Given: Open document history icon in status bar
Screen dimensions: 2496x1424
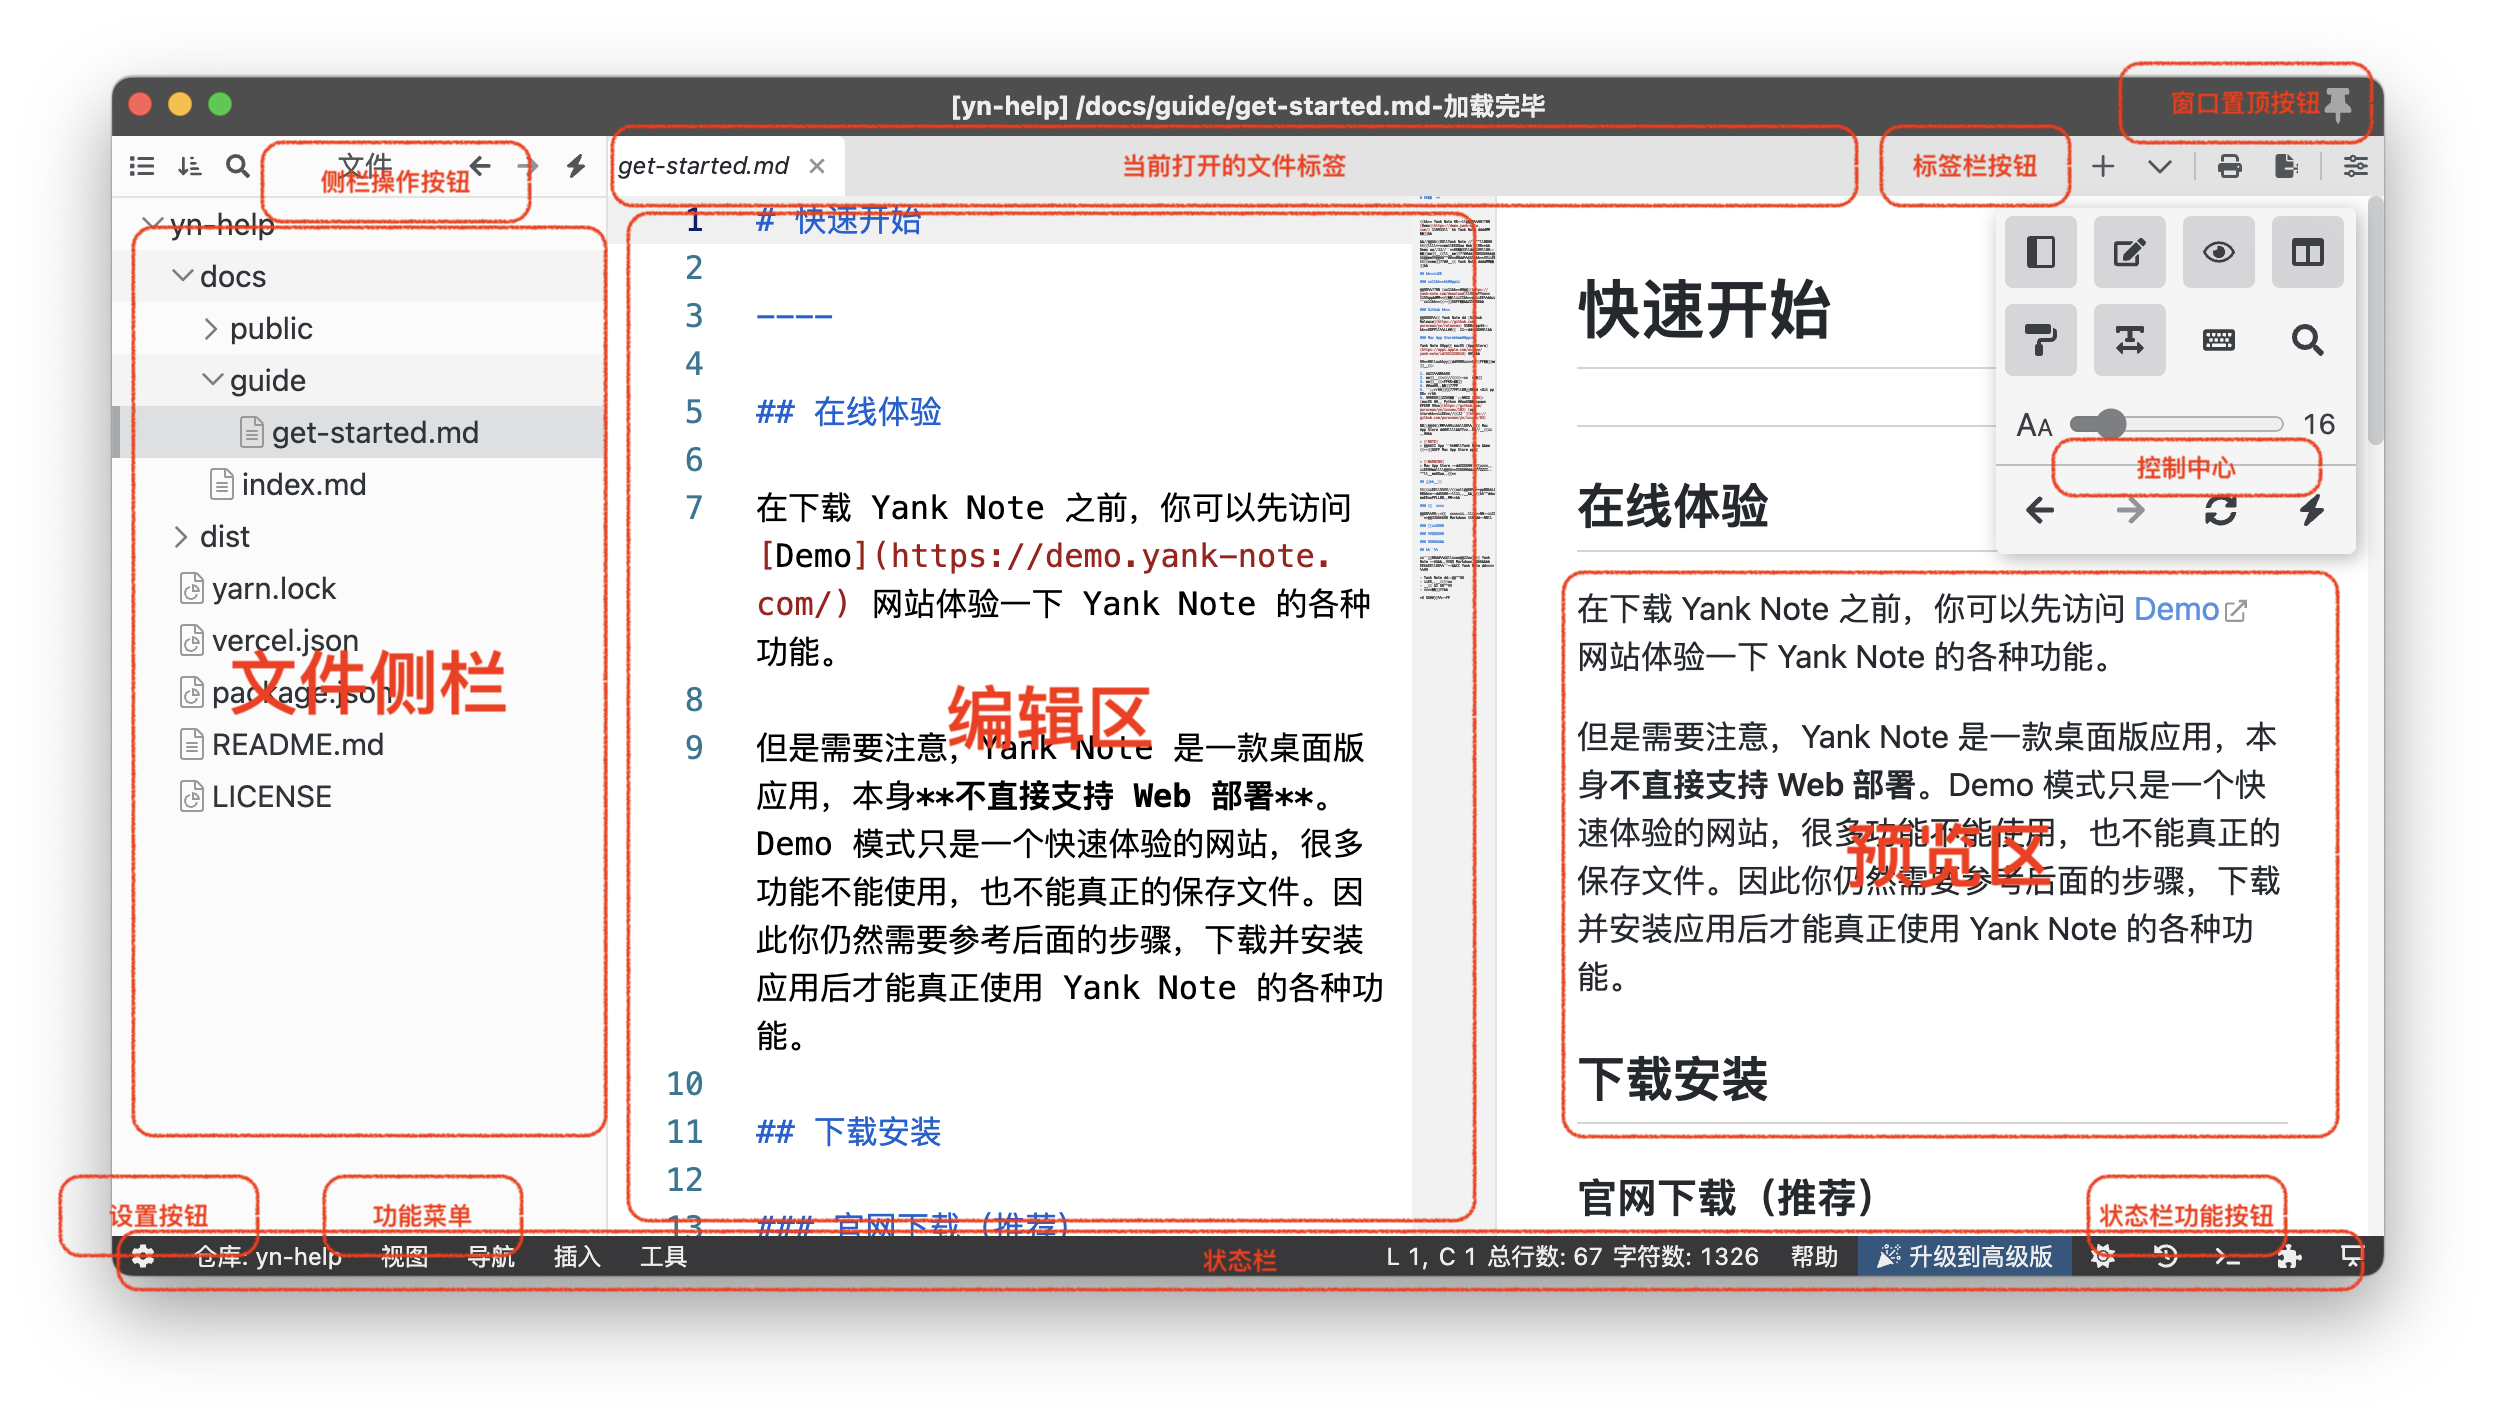Looking at the screenshot, I should pos(2165,1256).
